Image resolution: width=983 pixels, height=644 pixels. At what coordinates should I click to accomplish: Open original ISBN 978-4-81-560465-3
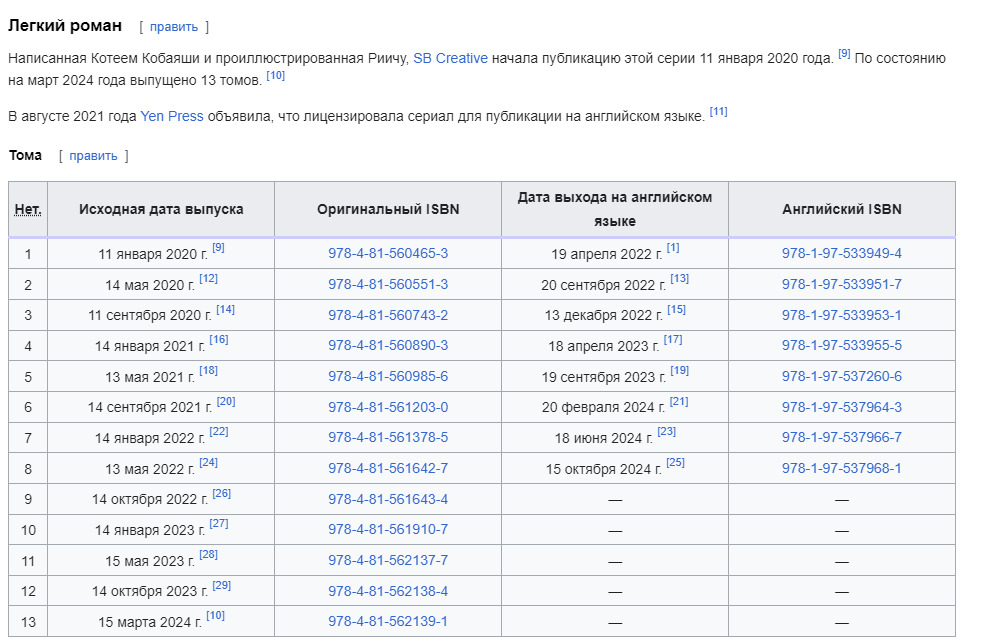[388, 254]
